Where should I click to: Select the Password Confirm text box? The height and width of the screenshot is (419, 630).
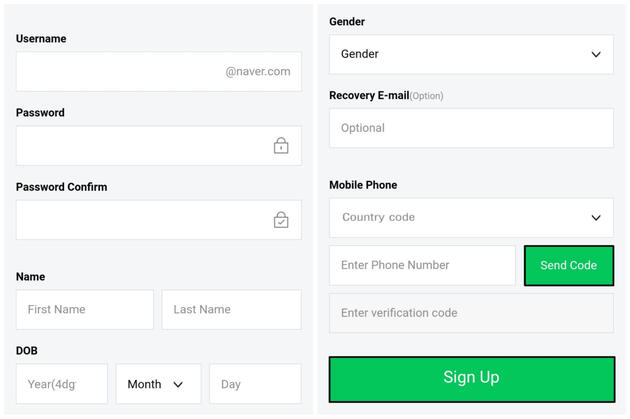click(x=140, y=220)
